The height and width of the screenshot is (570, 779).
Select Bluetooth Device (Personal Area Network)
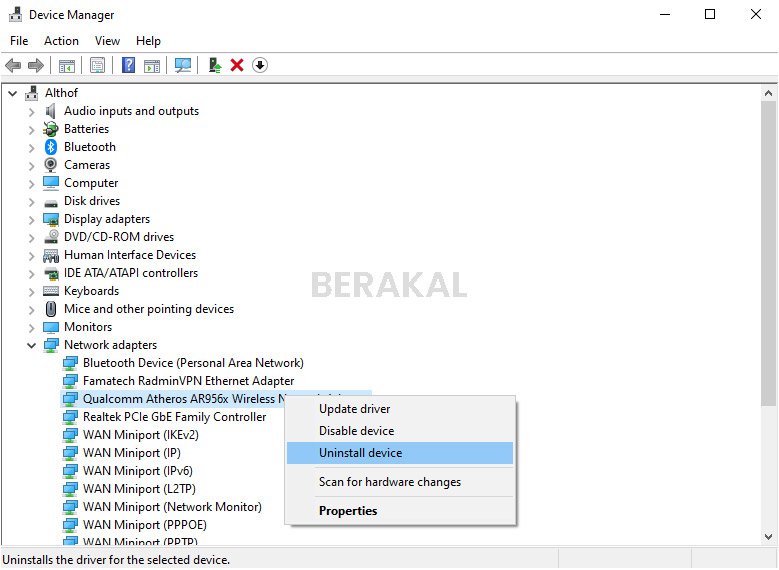click(193, 363)
